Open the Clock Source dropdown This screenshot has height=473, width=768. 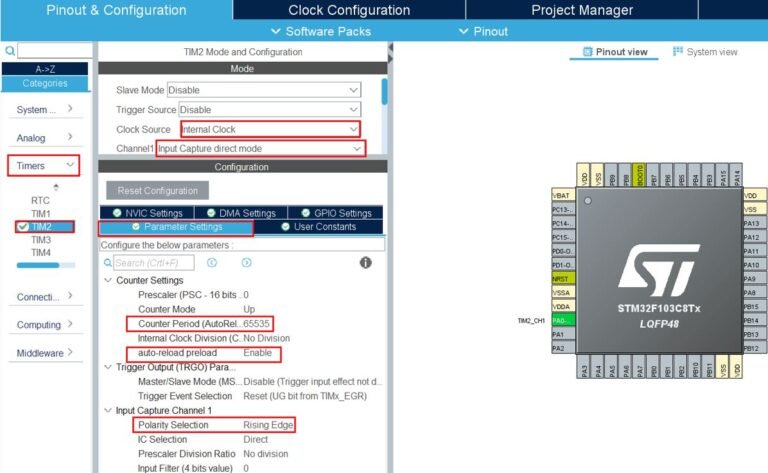270,129
